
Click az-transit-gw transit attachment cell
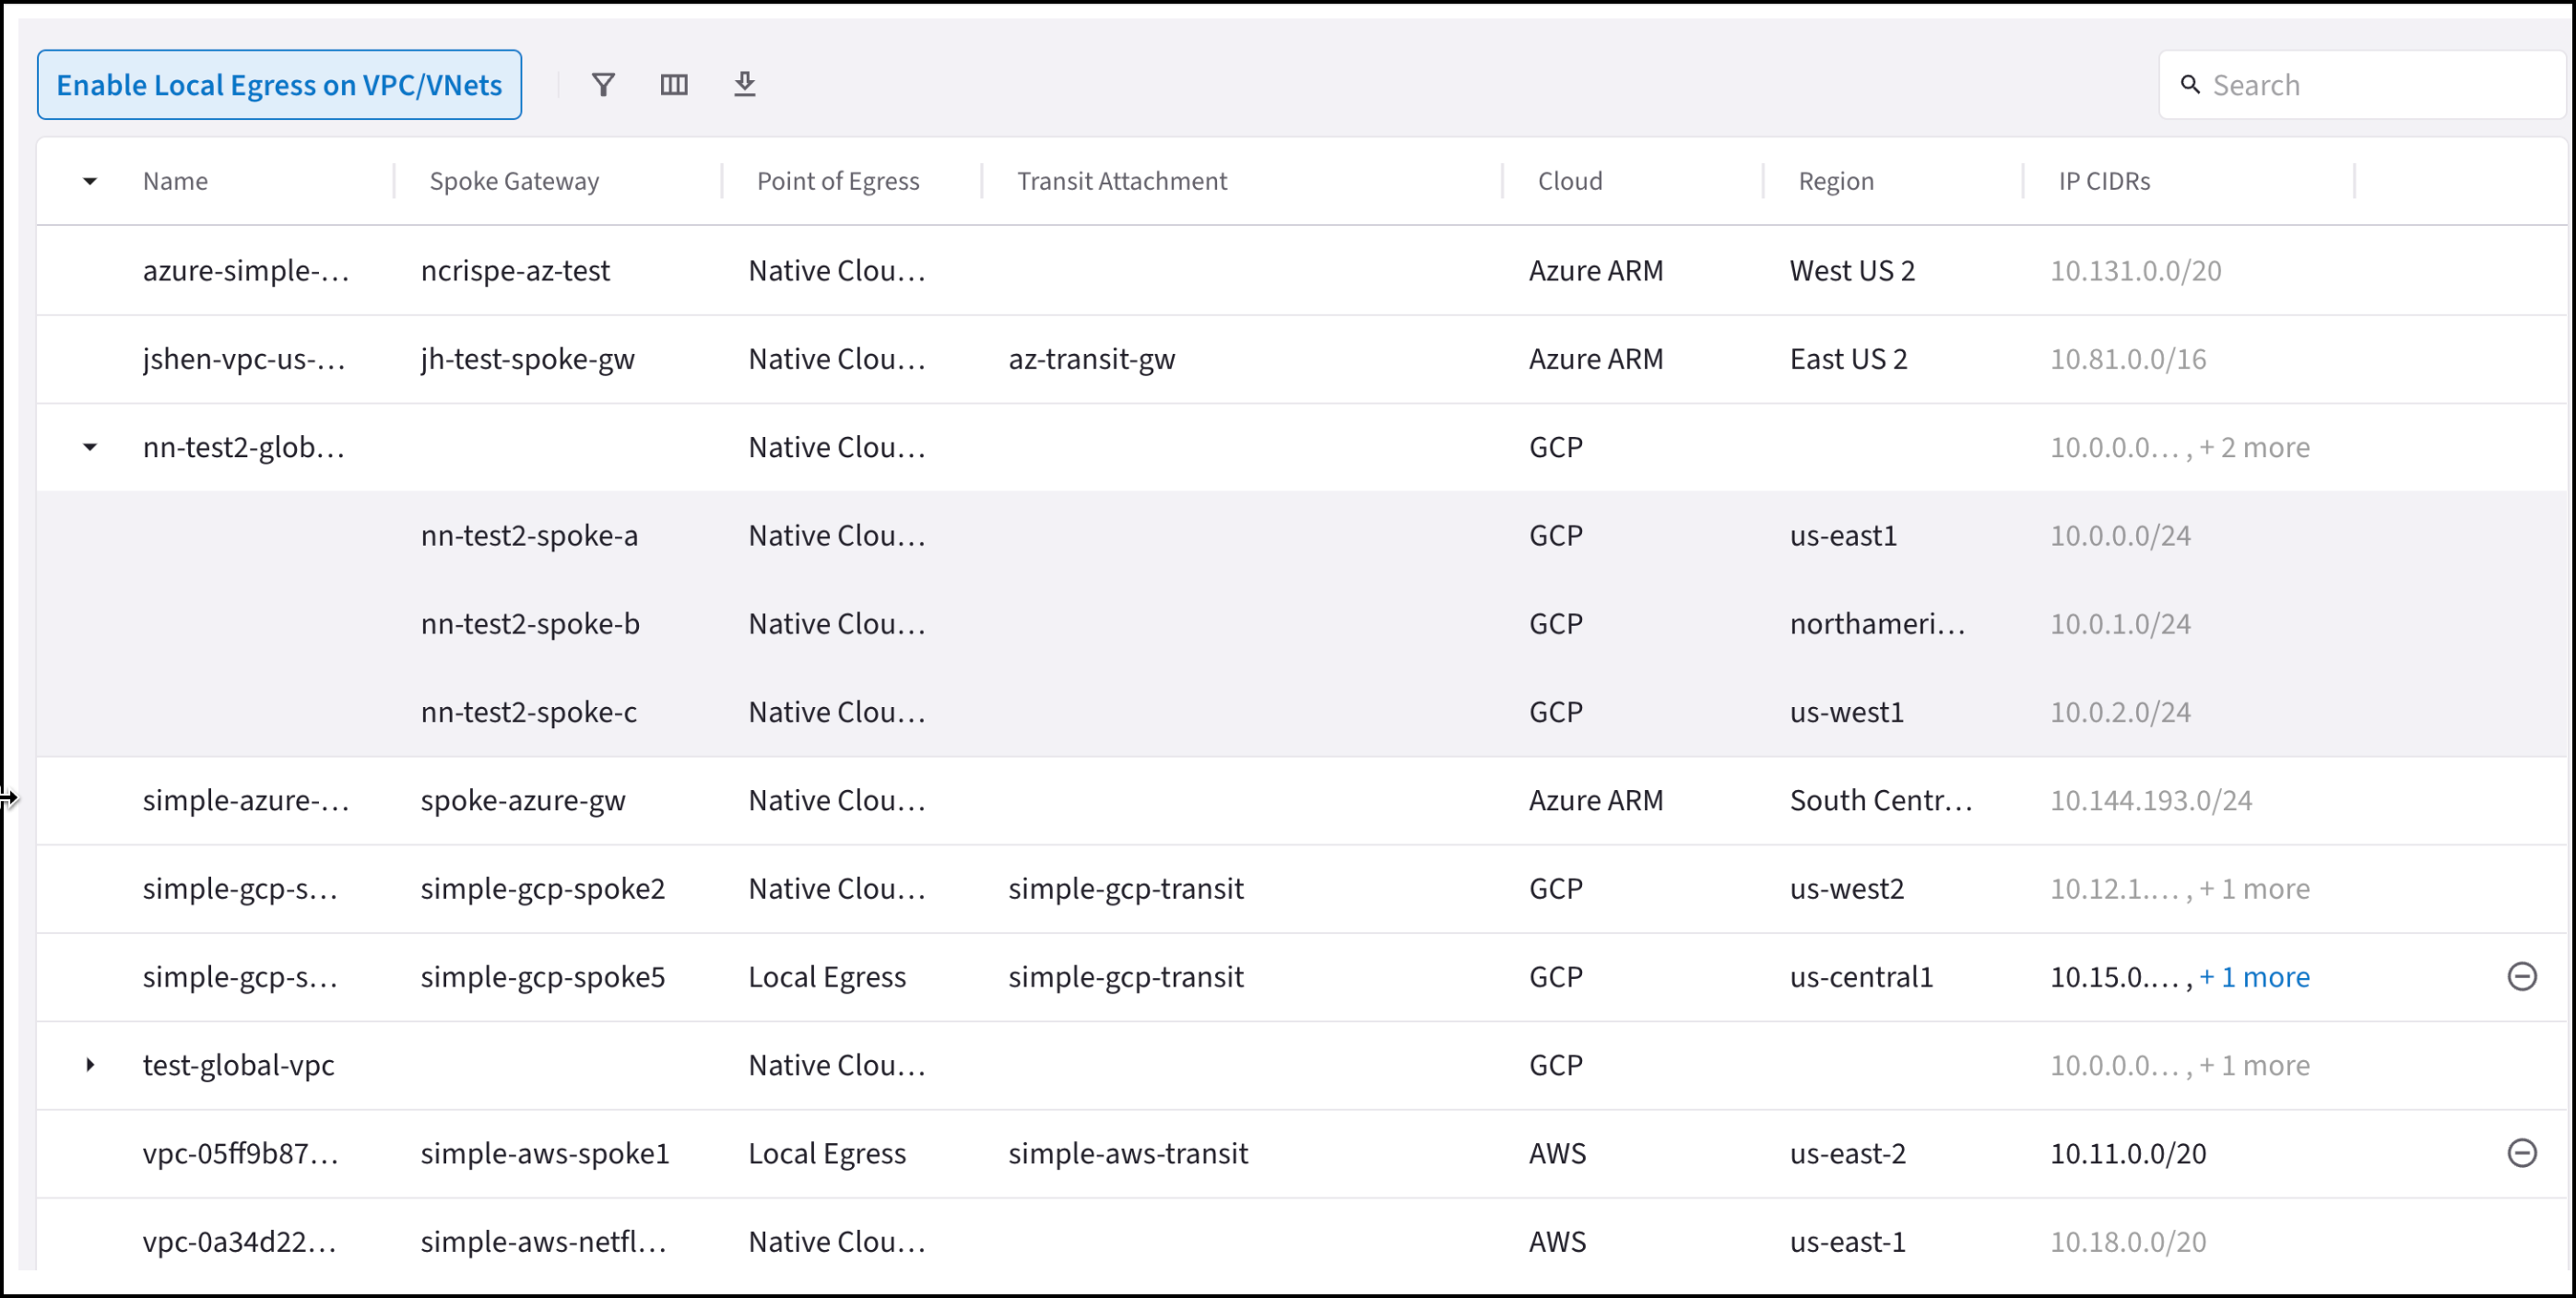pos(1091,359)
